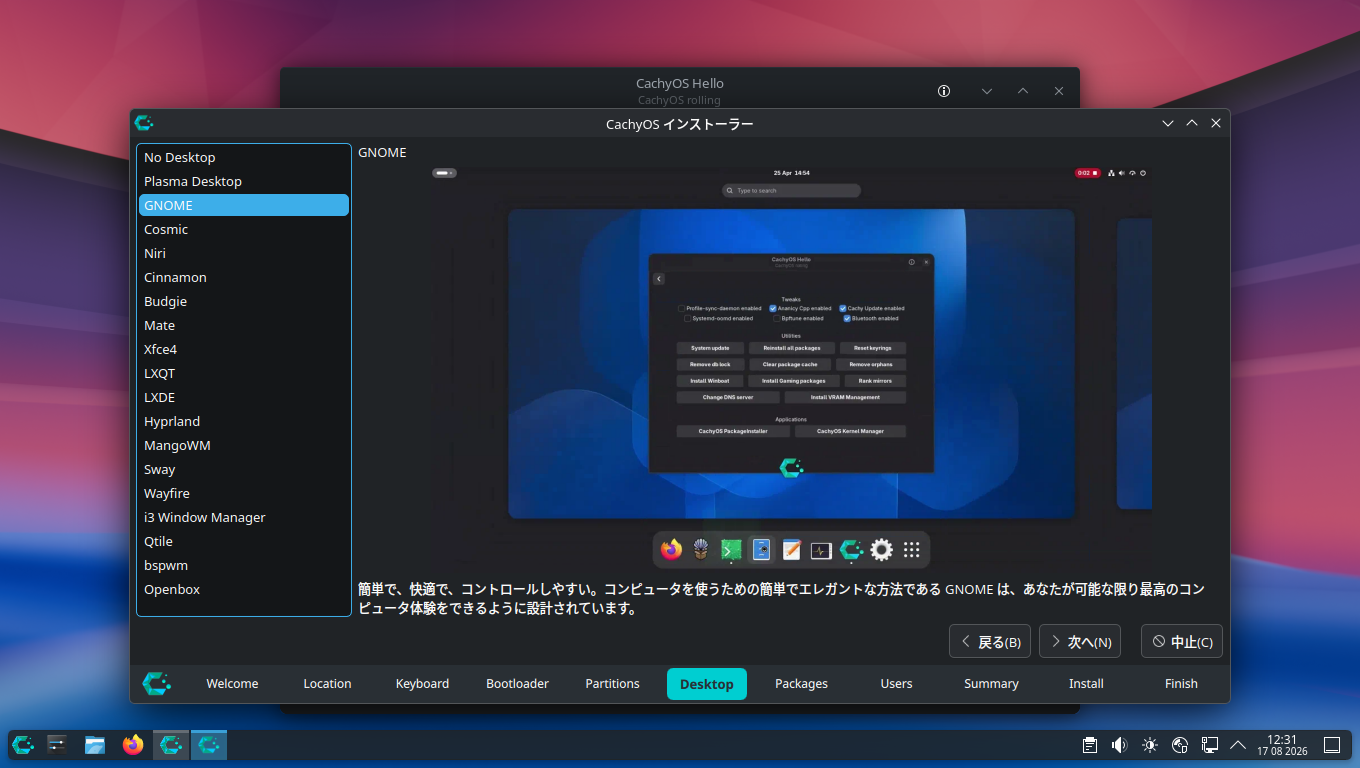
Task: Select "Xfce4" from the list
Action: coord(244,349)
